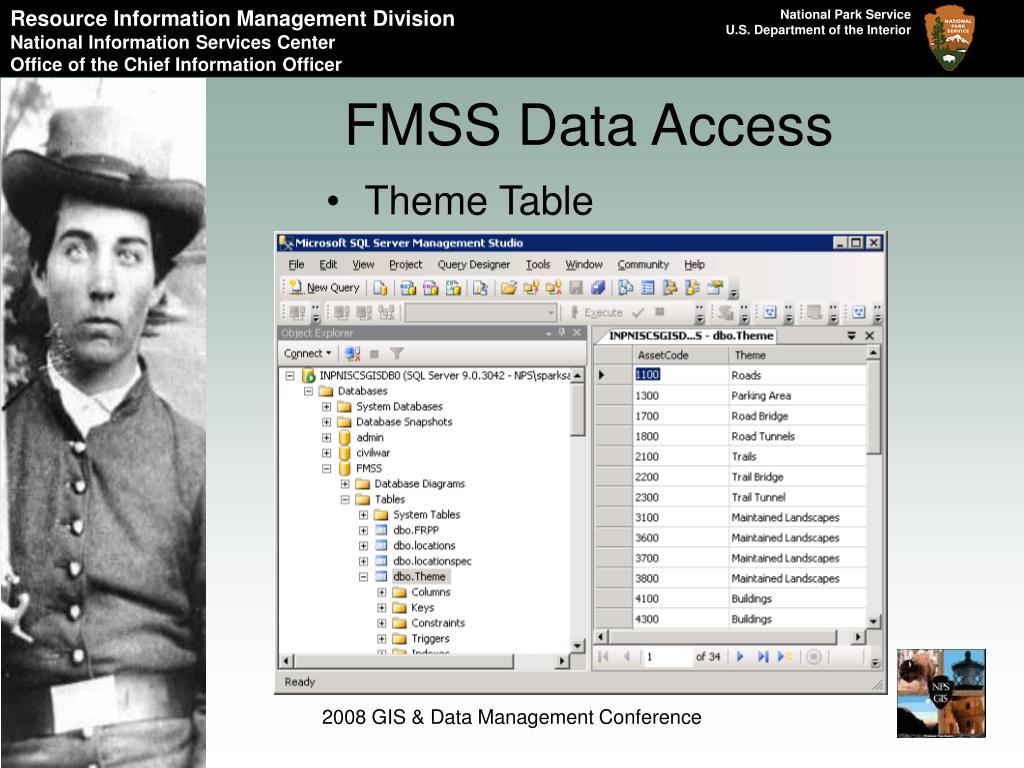Open the Tools menu
The image size is (1024, 768).
click(537, 264)
